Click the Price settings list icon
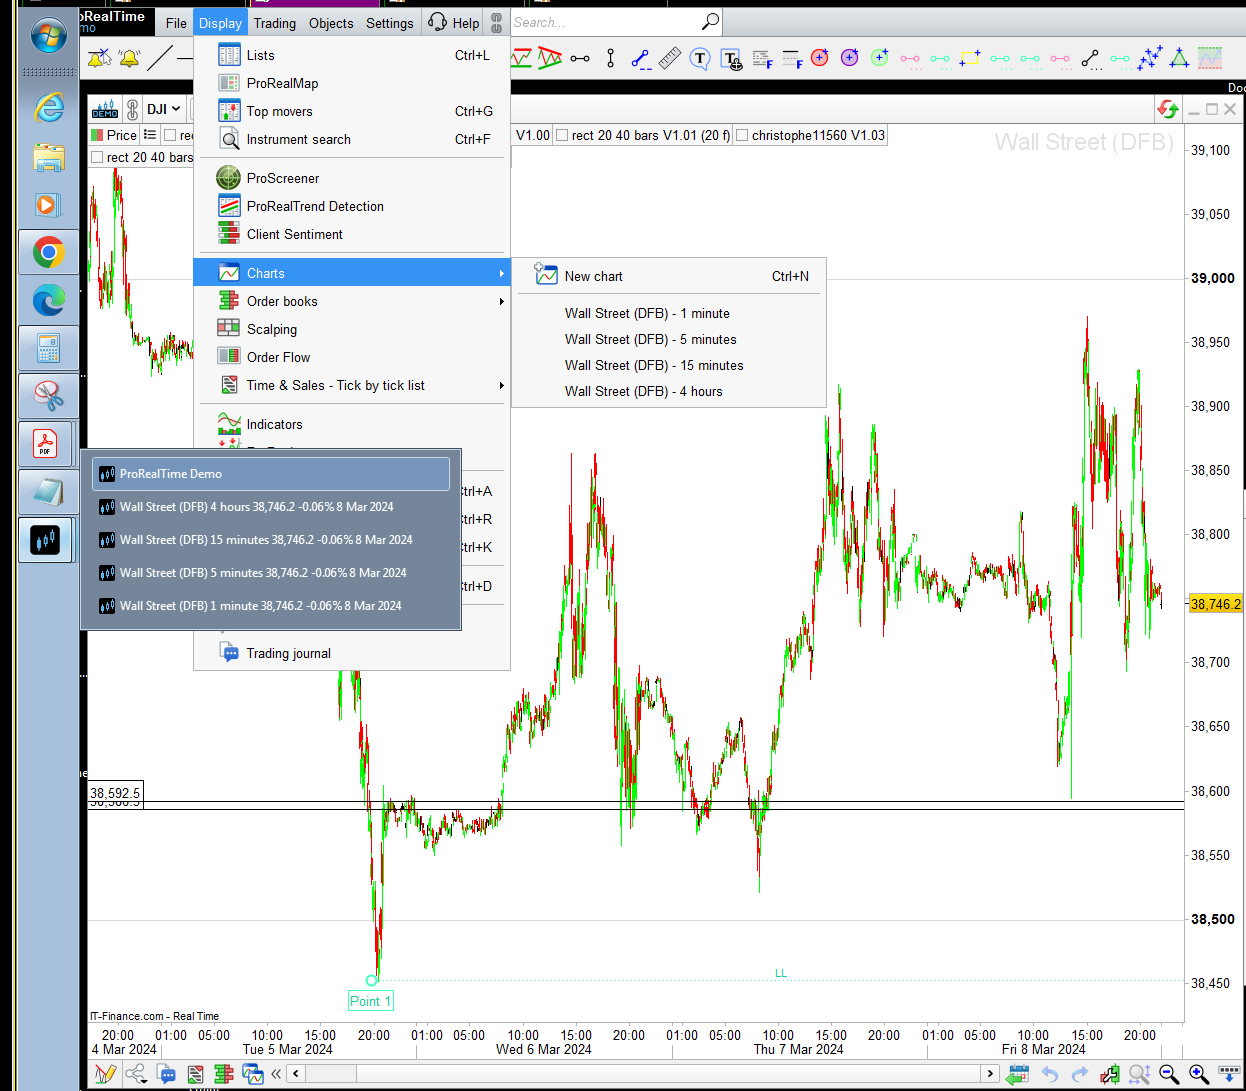Image resolution: width=1246 pixels, height=1091 pixels. [x=150, y=134]
